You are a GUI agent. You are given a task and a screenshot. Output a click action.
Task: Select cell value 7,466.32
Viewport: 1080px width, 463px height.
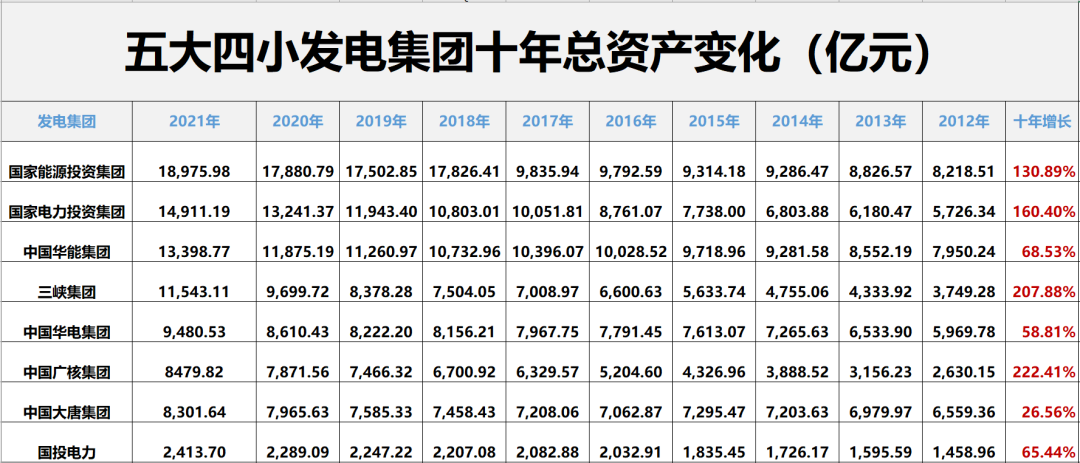(381, 372)
